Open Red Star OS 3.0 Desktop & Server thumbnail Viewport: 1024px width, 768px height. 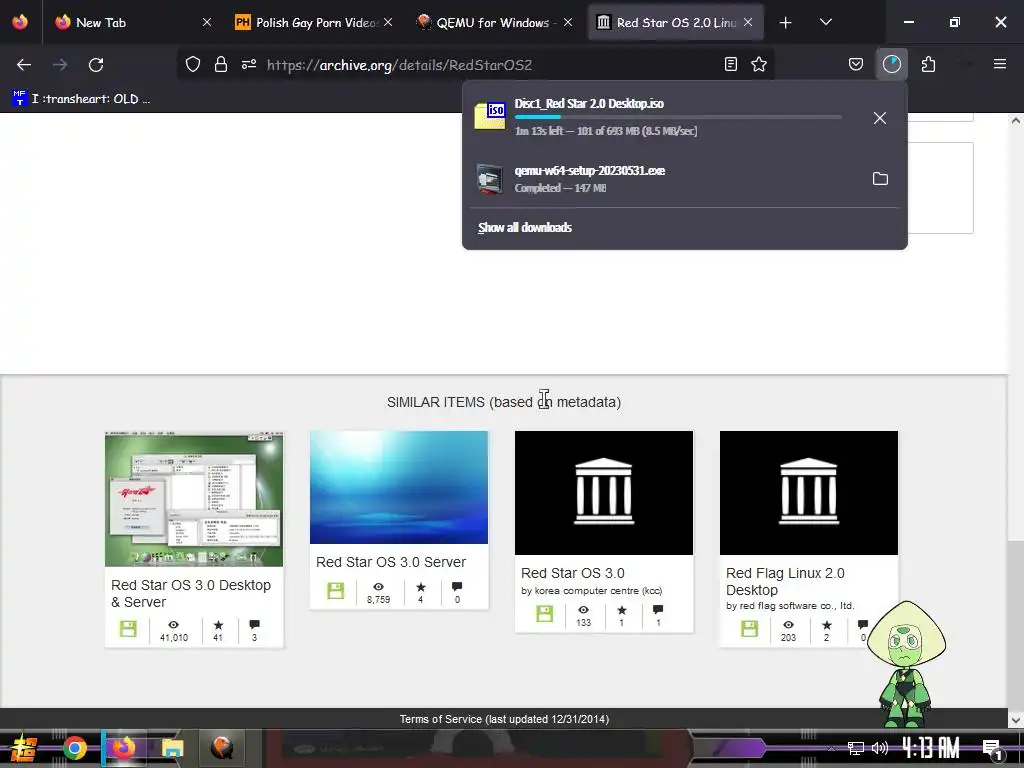pyautogui.click(x=194, y=499)
